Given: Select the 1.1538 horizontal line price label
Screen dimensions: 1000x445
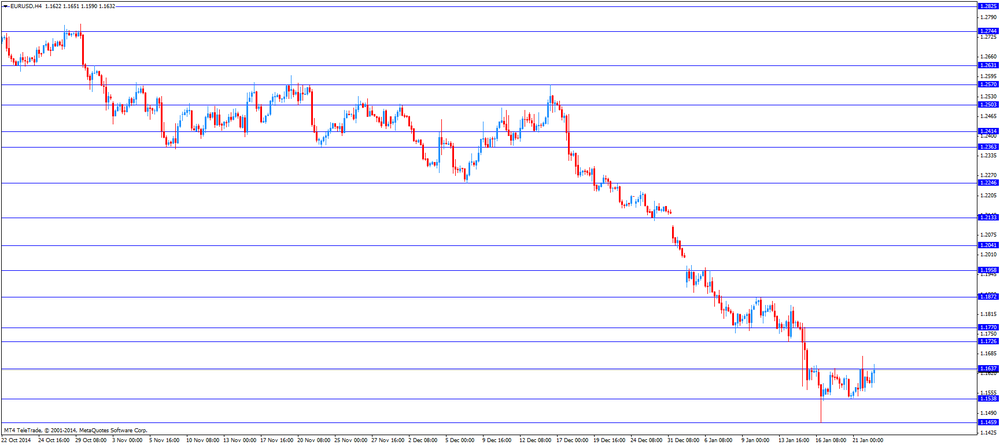Looking at the screenshot, I should point(988,398).
